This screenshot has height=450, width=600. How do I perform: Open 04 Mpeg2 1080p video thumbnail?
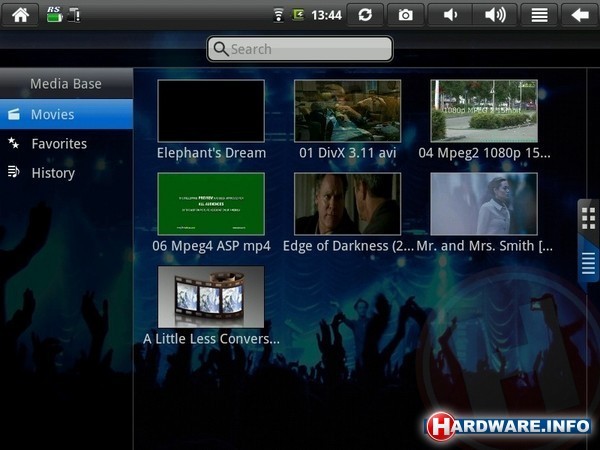[484, 111]
